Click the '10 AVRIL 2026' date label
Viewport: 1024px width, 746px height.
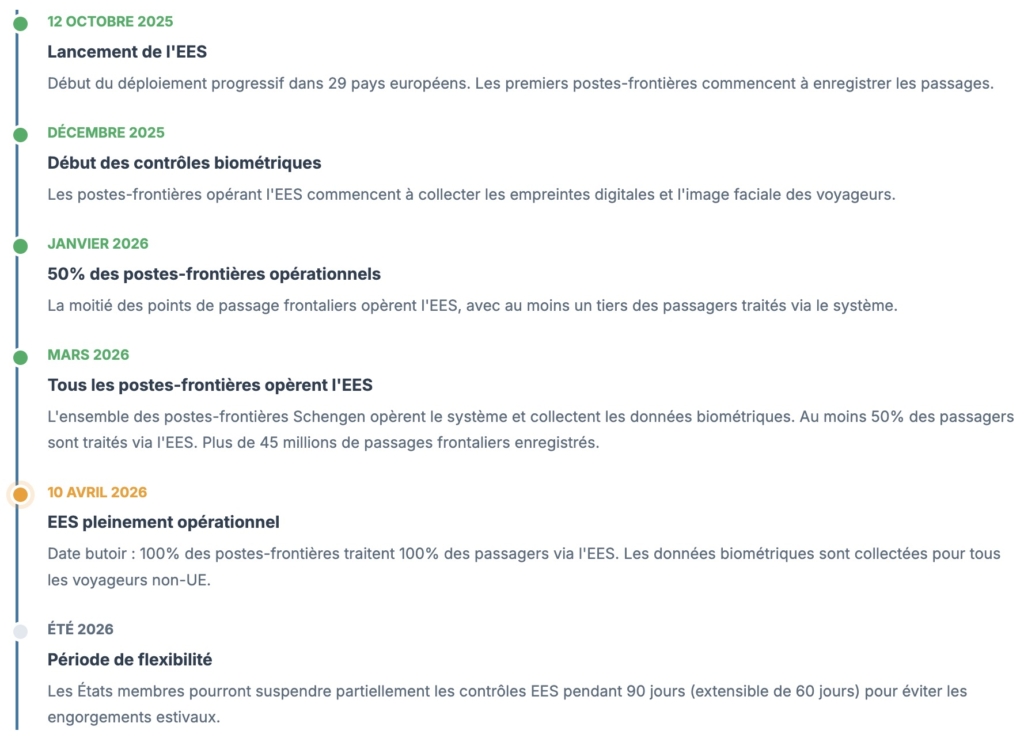(x=97, y=492)
